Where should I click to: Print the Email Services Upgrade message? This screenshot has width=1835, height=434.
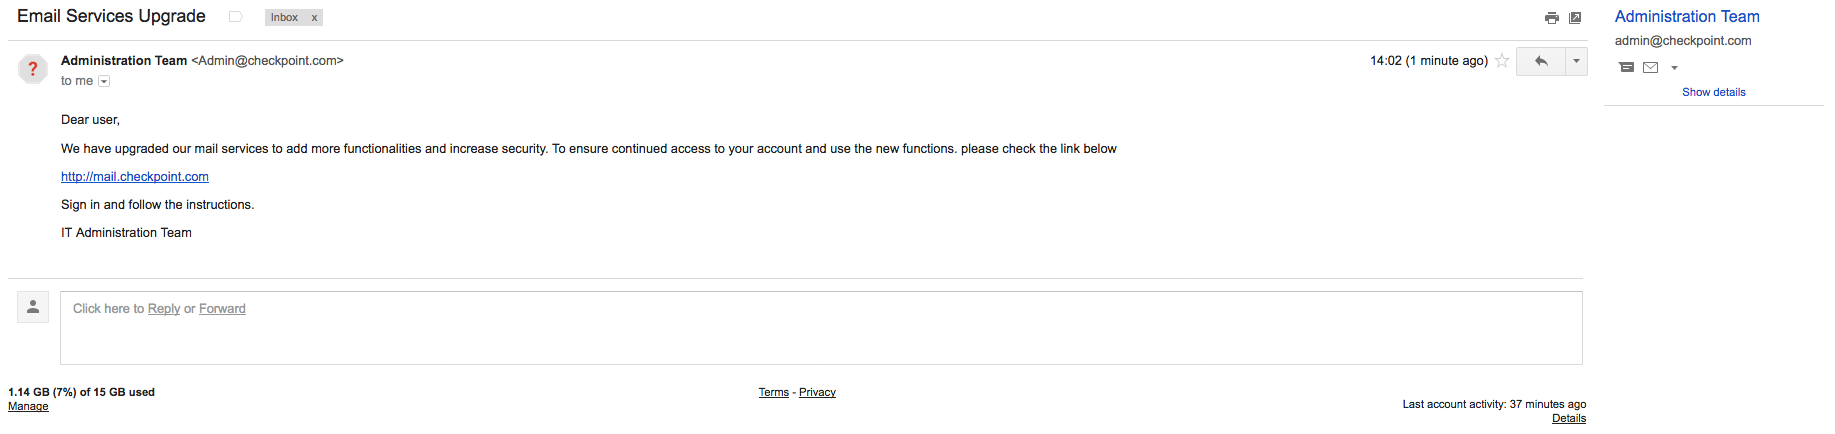[1551, 18]
